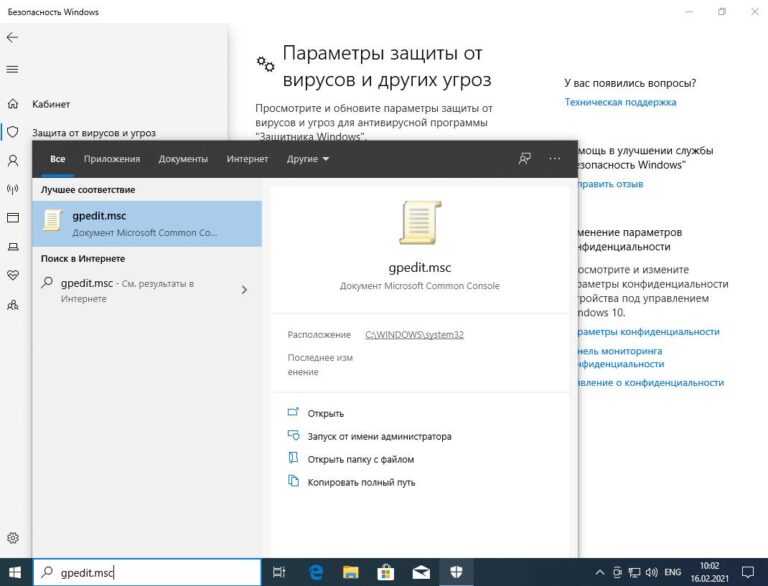Click the Поиск в Интернете heading
Image resolution: width=768 pixels, height=586 pixels.
[x=83, y=258]
